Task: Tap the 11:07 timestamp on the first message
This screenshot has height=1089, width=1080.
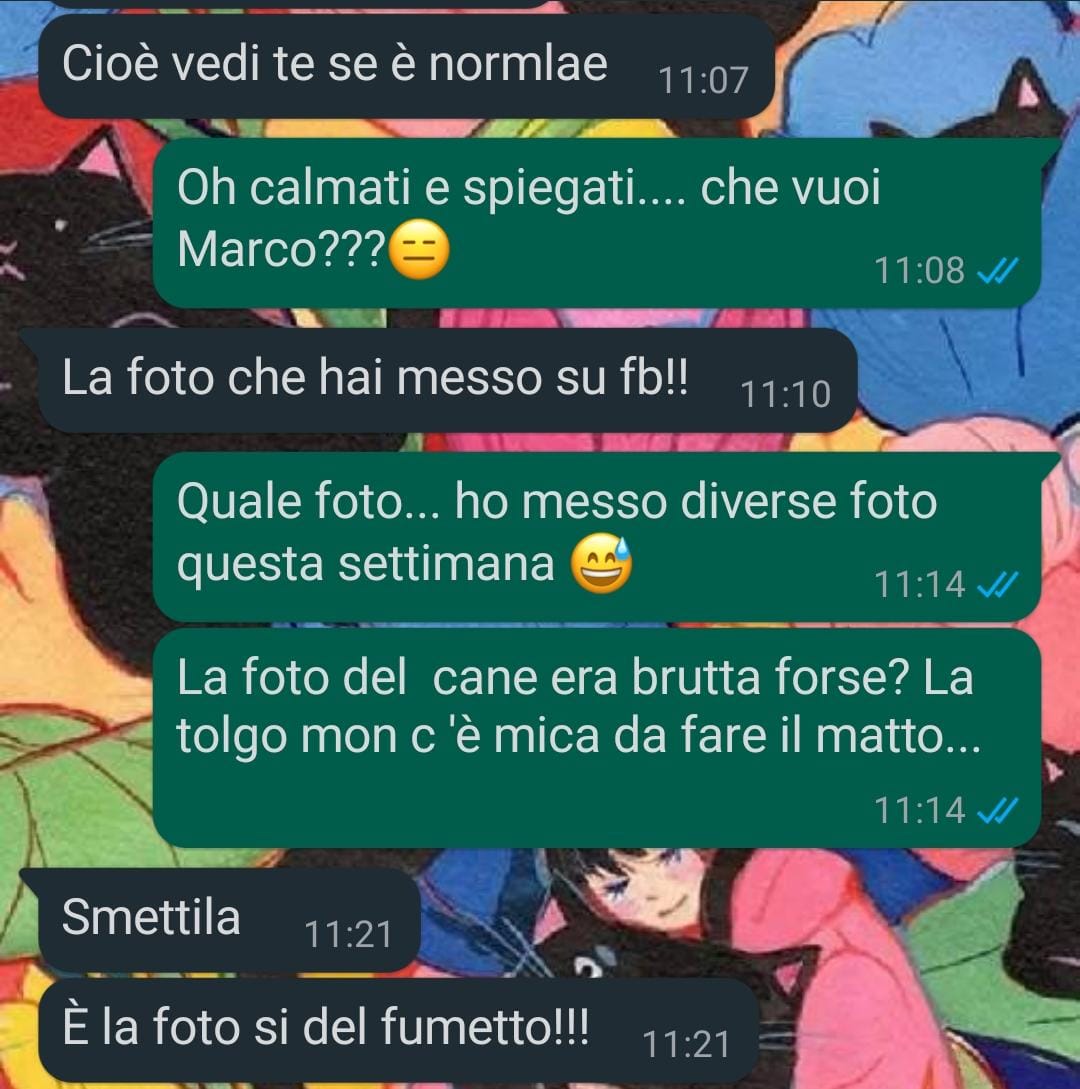Action: [x=703, y=81]
